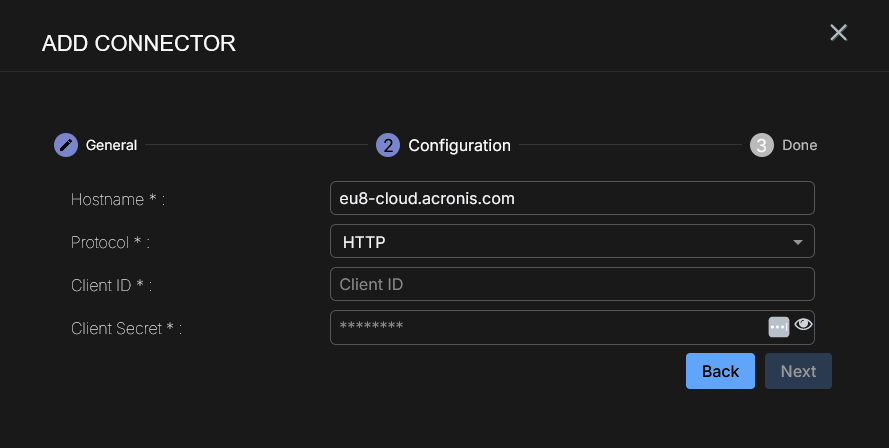889x448 pixels.
Task: Click the Hostname field label
Action: tap(117, 199)
